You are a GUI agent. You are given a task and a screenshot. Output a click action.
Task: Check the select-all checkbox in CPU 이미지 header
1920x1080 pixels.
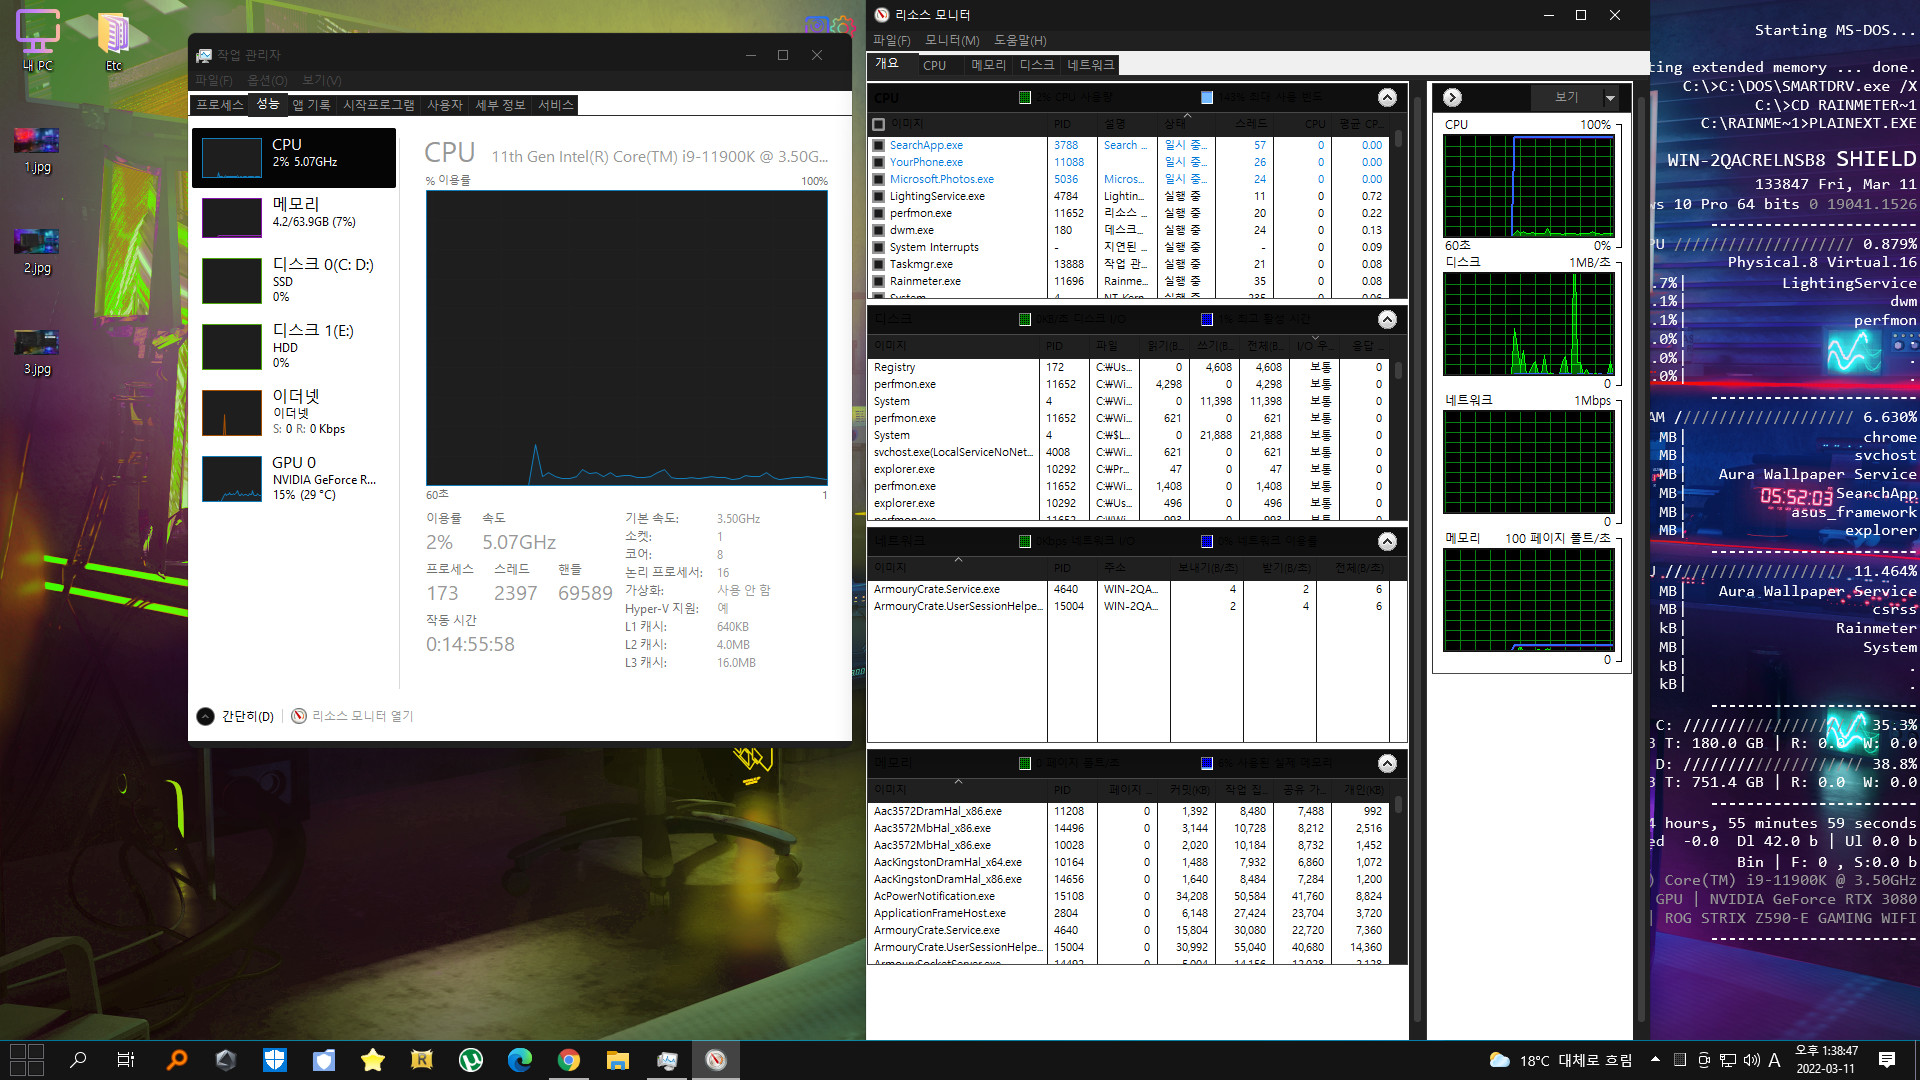tap(878, 125)
